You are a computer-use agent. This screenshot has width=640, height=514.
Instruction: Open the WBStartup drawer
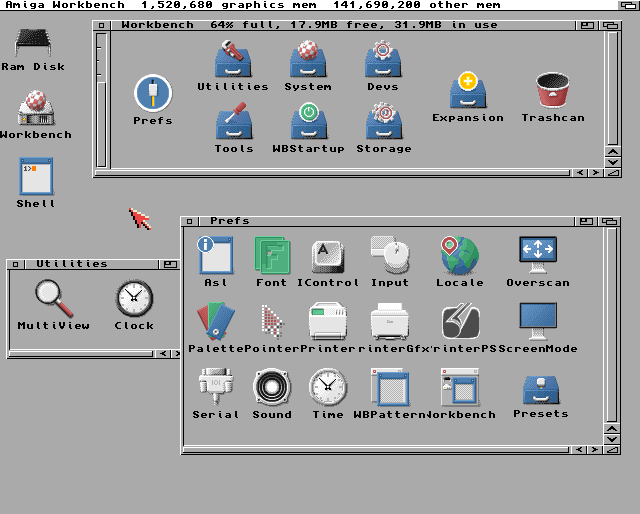pyautogui.click(x=308, y=123)
